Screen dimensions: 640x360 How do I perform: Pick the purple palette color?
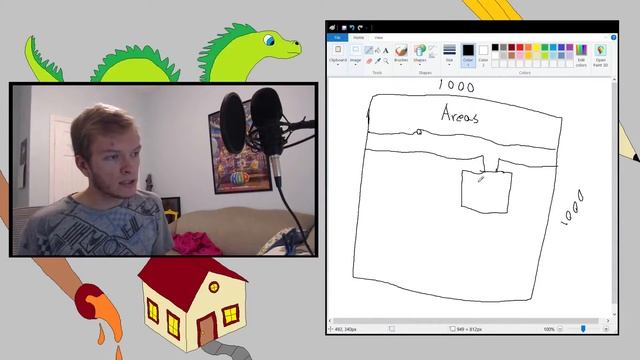coord(570,47)
